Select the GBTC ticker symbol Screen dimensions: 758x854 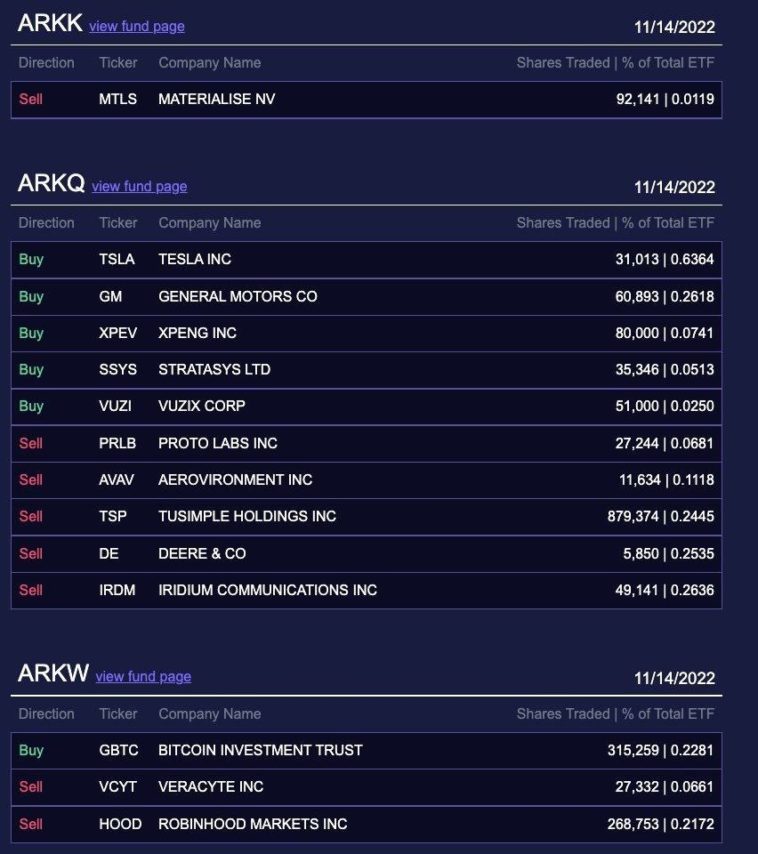(x=118, y=750)
